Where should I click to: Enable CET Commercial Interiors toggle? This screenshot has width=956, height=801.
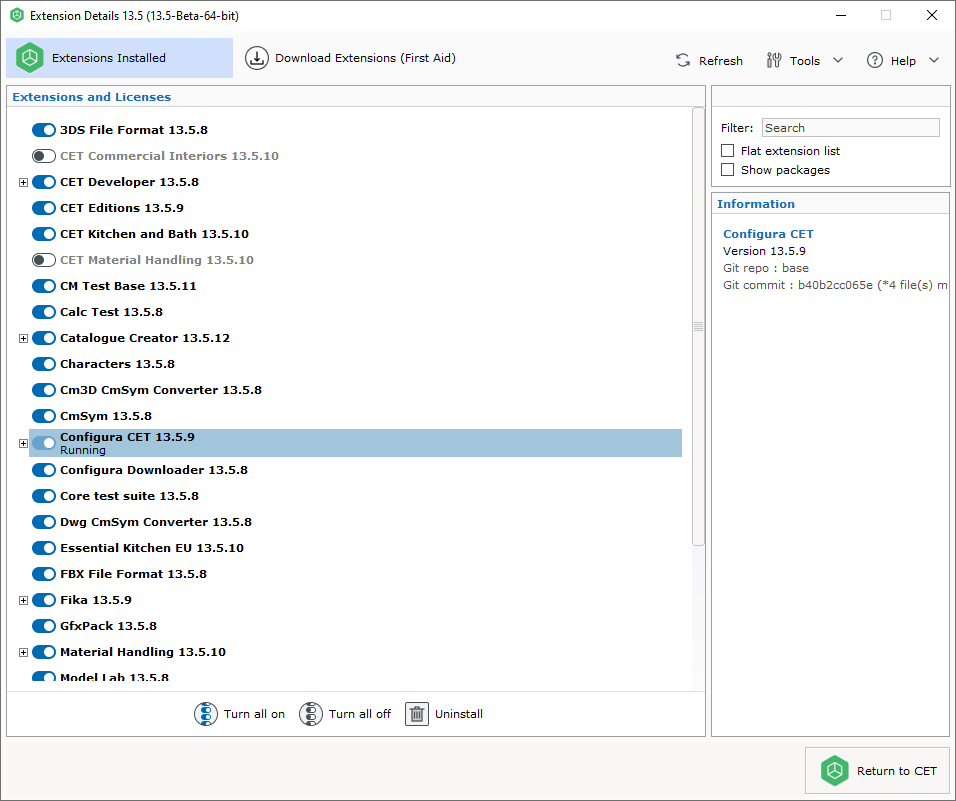[x=44, y=156]
